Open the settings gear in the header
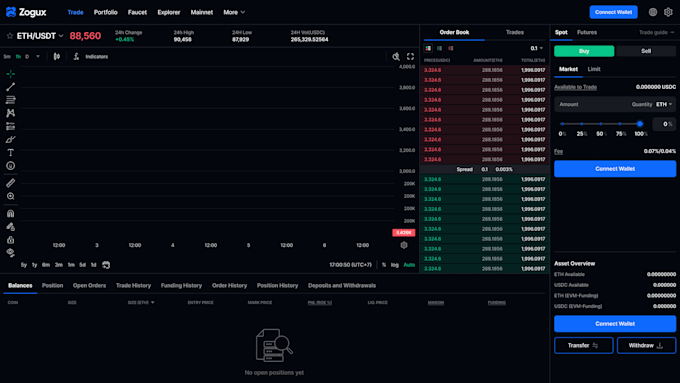The width and height of the screenshot is (680, 383). pyautogui.click(x=668, y=12)
